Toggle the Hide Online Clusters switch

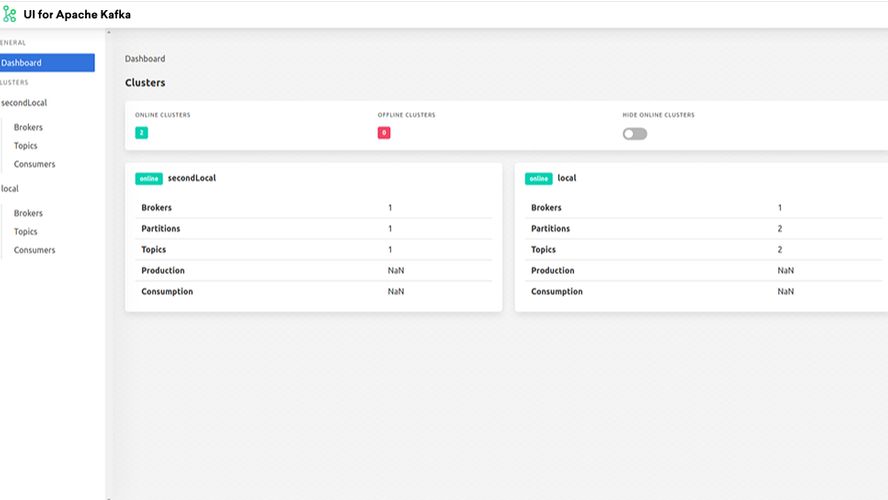click(634, 134)
